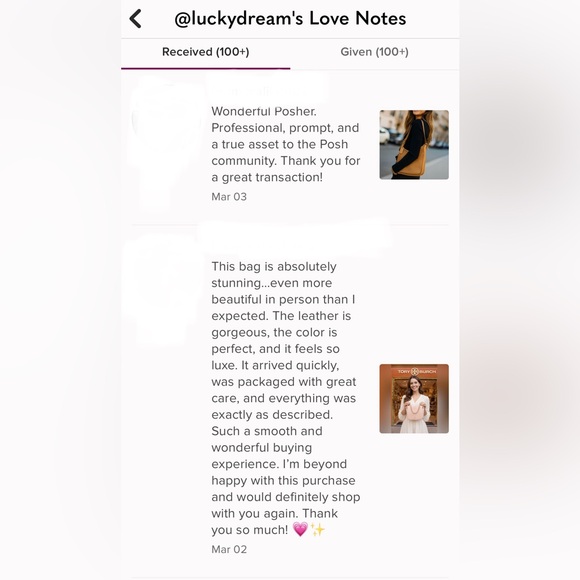The width and height of the screenshot is (580, 580).
Task: Open the tan shoulder bag listing thumbnail
Action: (414, 145)
